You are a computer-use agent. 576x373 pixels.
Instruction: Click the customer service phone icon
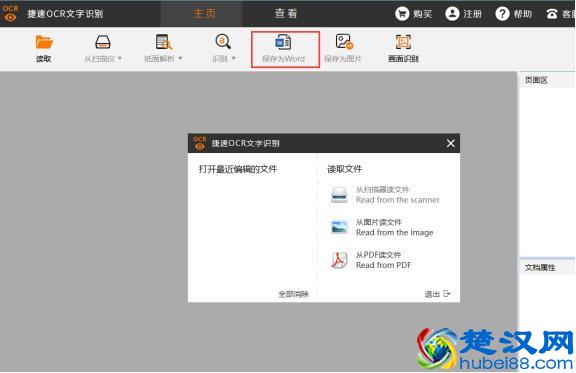point(552,14)
